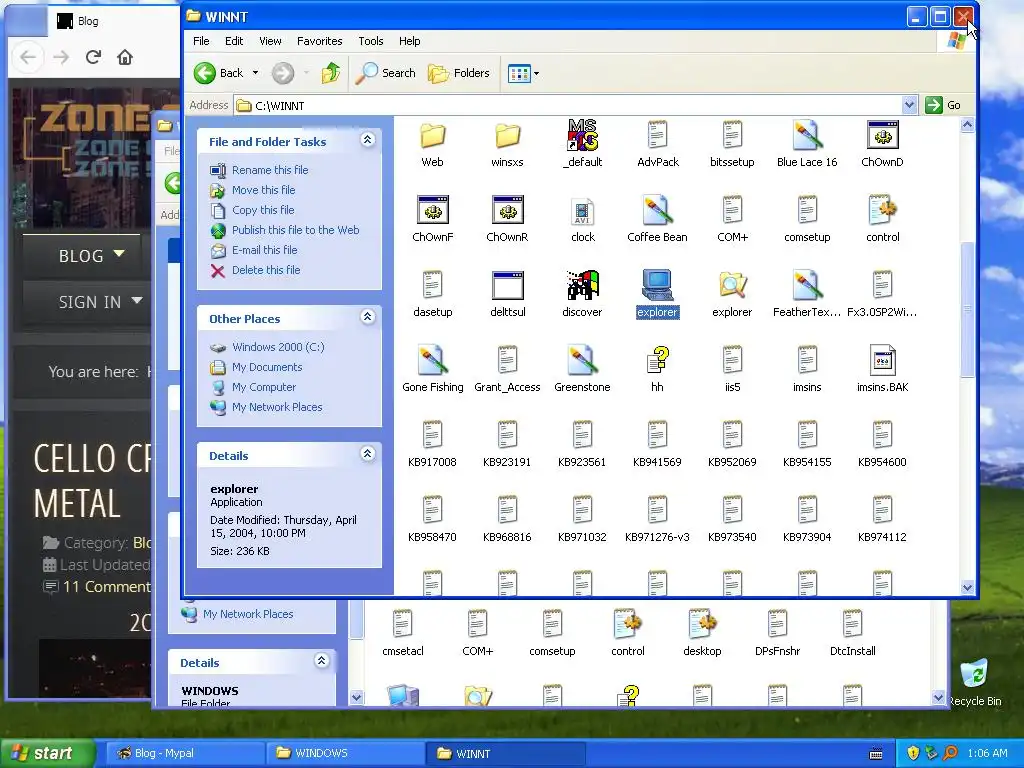Reload page in Mypal browser
1024x768 pixels.
93,57
